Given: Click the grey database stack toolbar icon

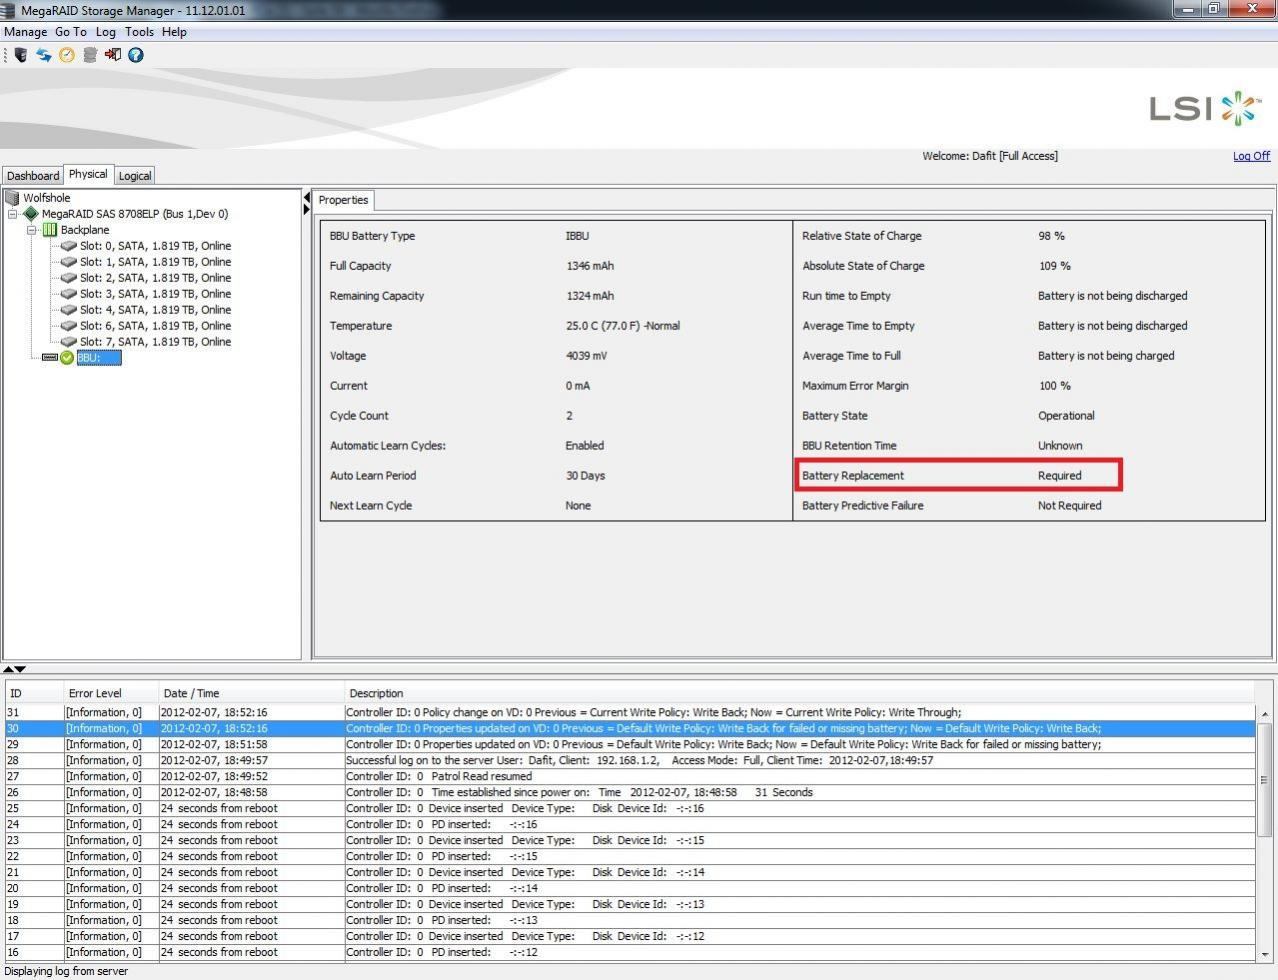Looking at the screenshot, I should [90, 55].
